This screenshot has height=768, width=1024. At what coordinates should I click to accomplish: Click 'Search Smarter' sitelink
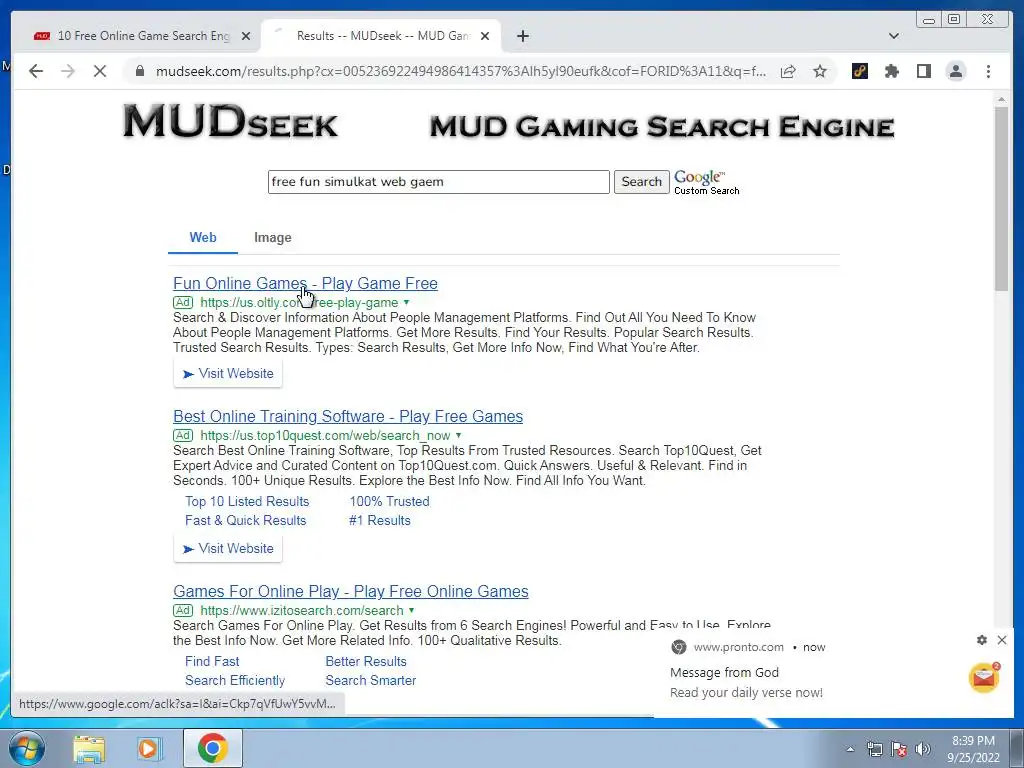point(371,680)
